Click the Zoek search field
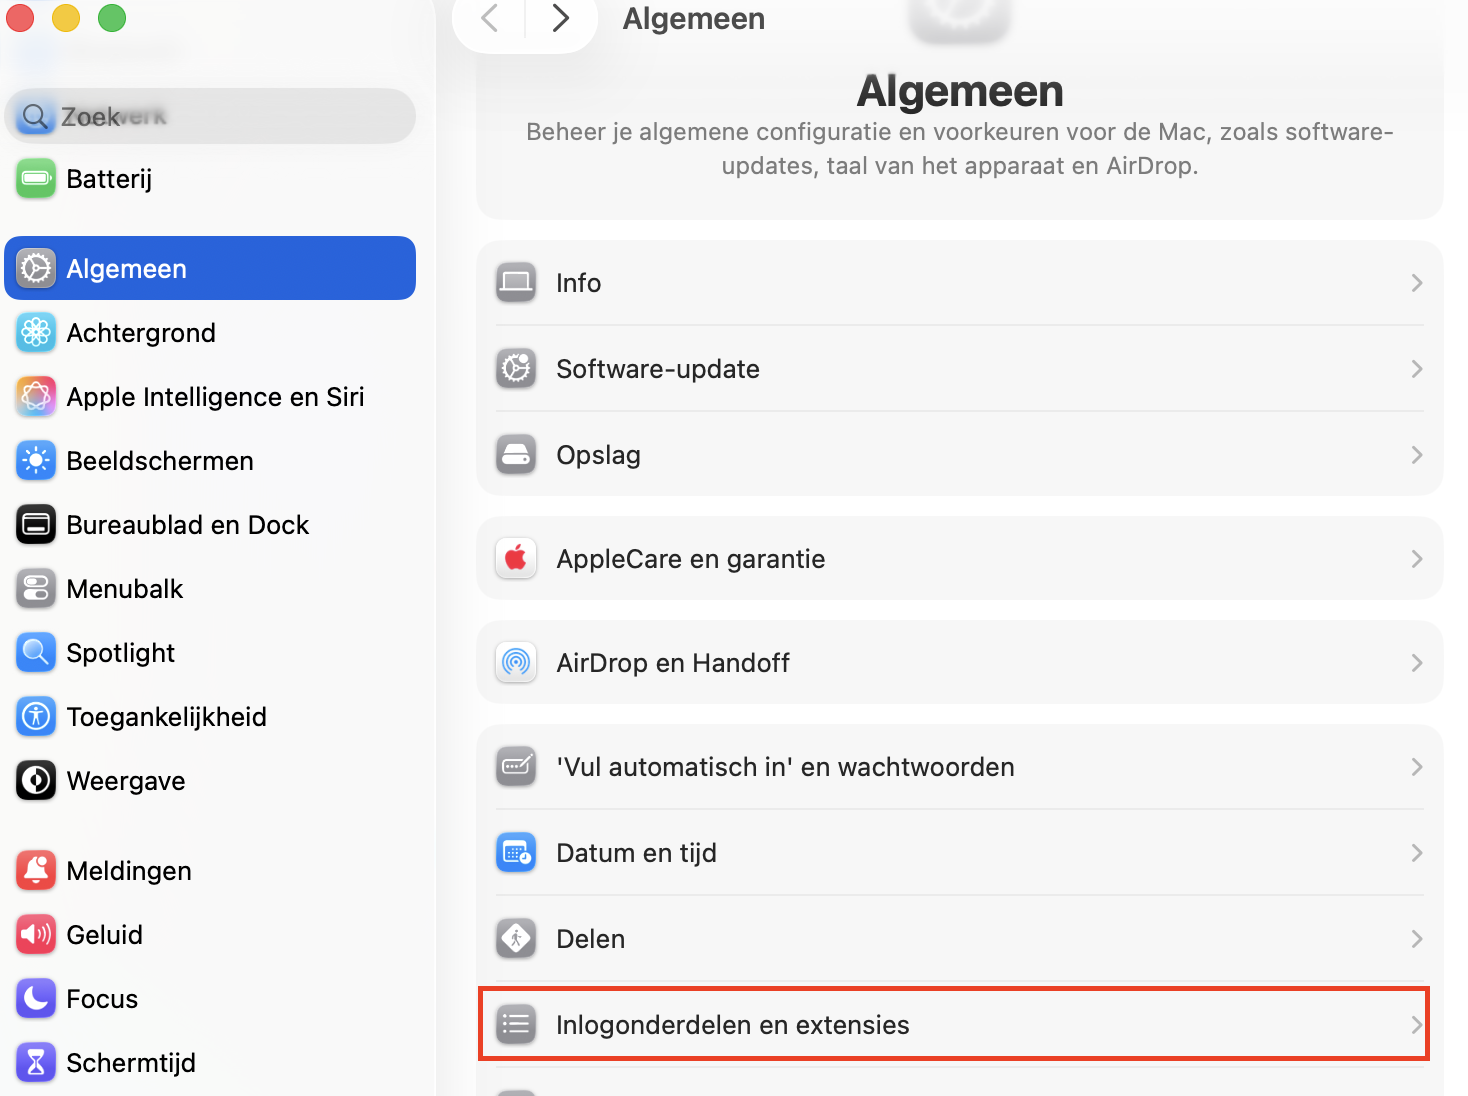Viewport: 1468px width, 1096px height. point(210,115)
